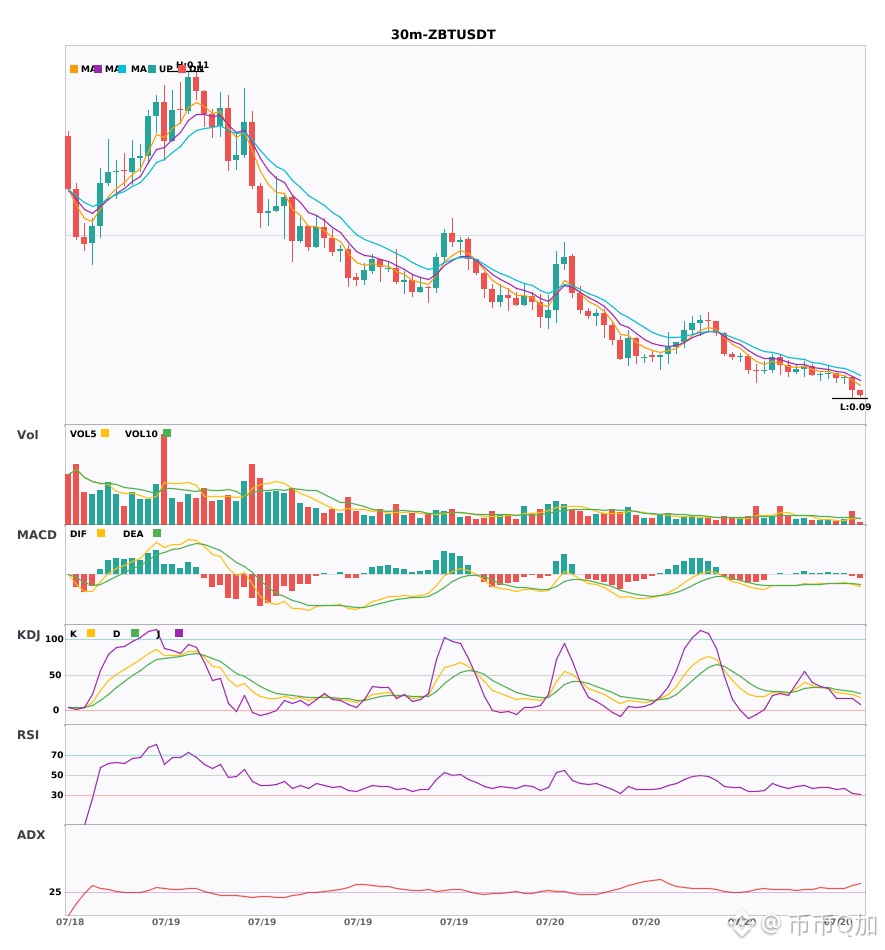
Task: Click the yellow VOL5 legend marker
Action: [x=105, y=433]
